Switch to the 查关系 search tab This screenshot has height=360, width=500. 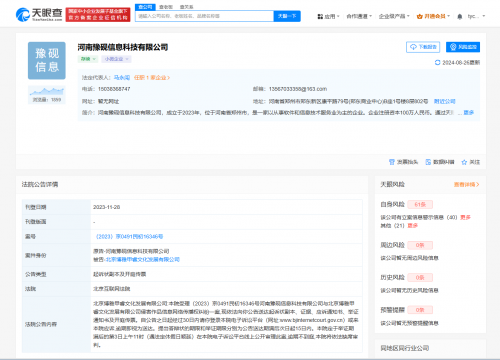(186, 7)
